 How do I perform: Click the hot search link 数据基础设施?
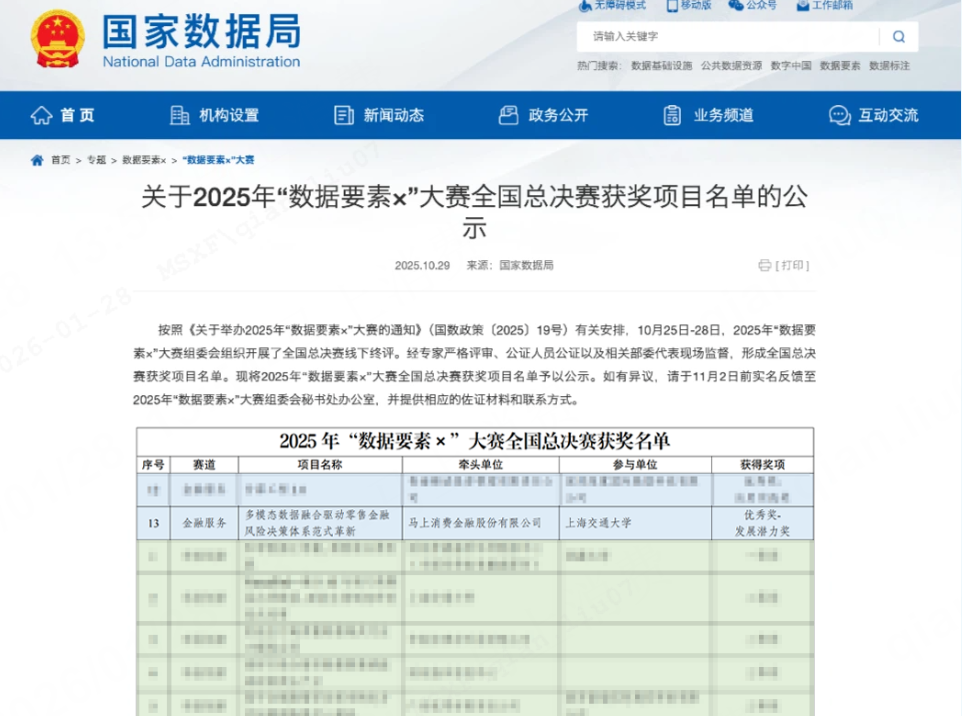661,66
